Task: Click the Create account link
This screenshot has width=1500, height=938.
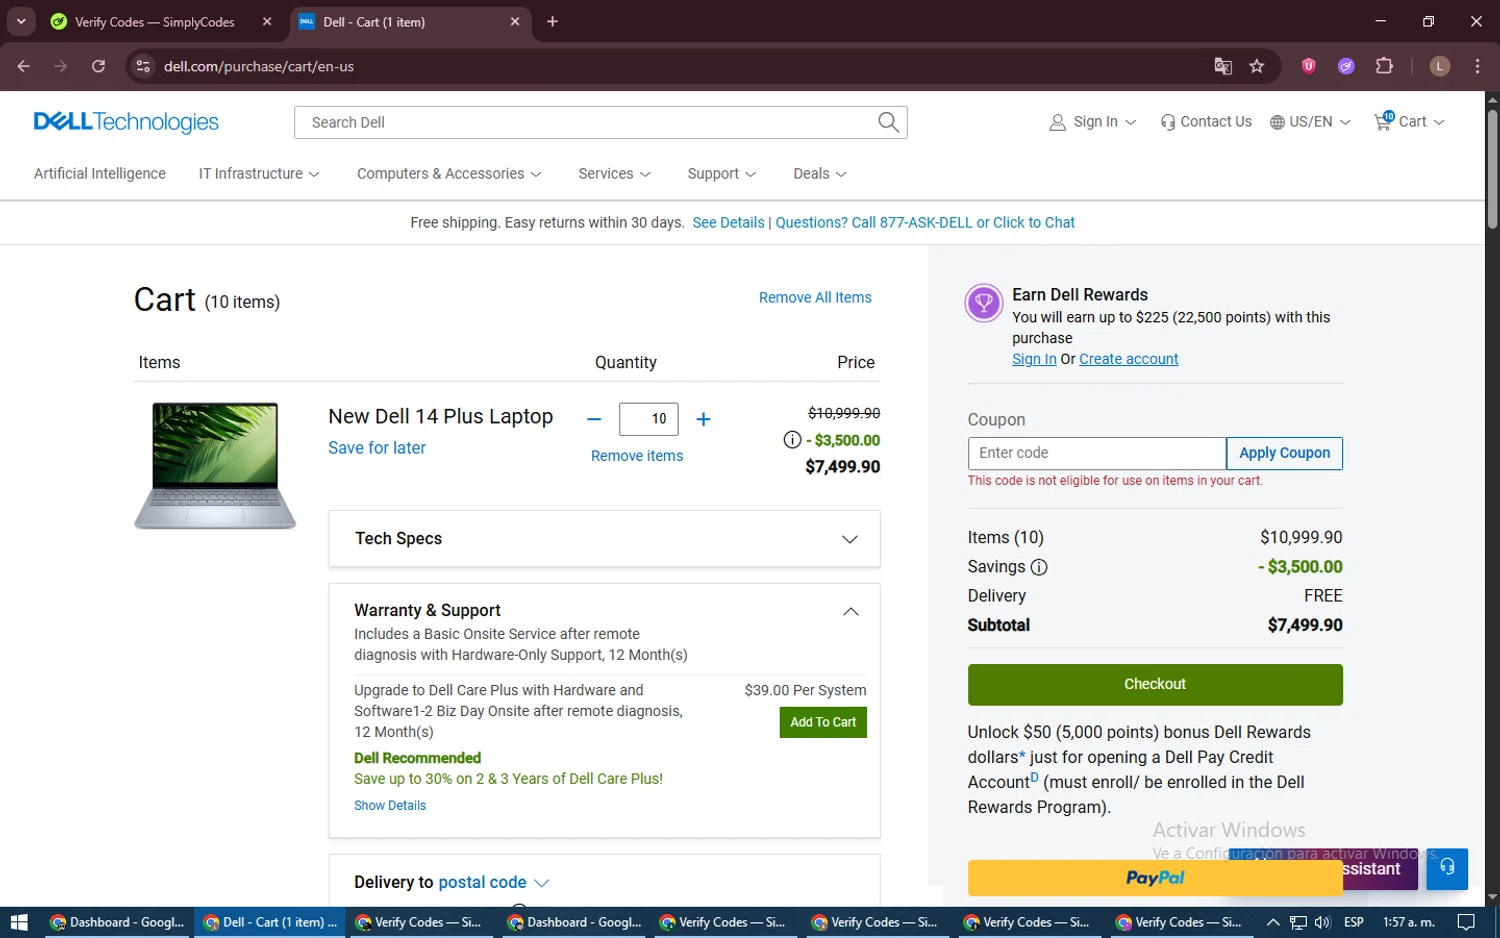Action: (1129, 359)
